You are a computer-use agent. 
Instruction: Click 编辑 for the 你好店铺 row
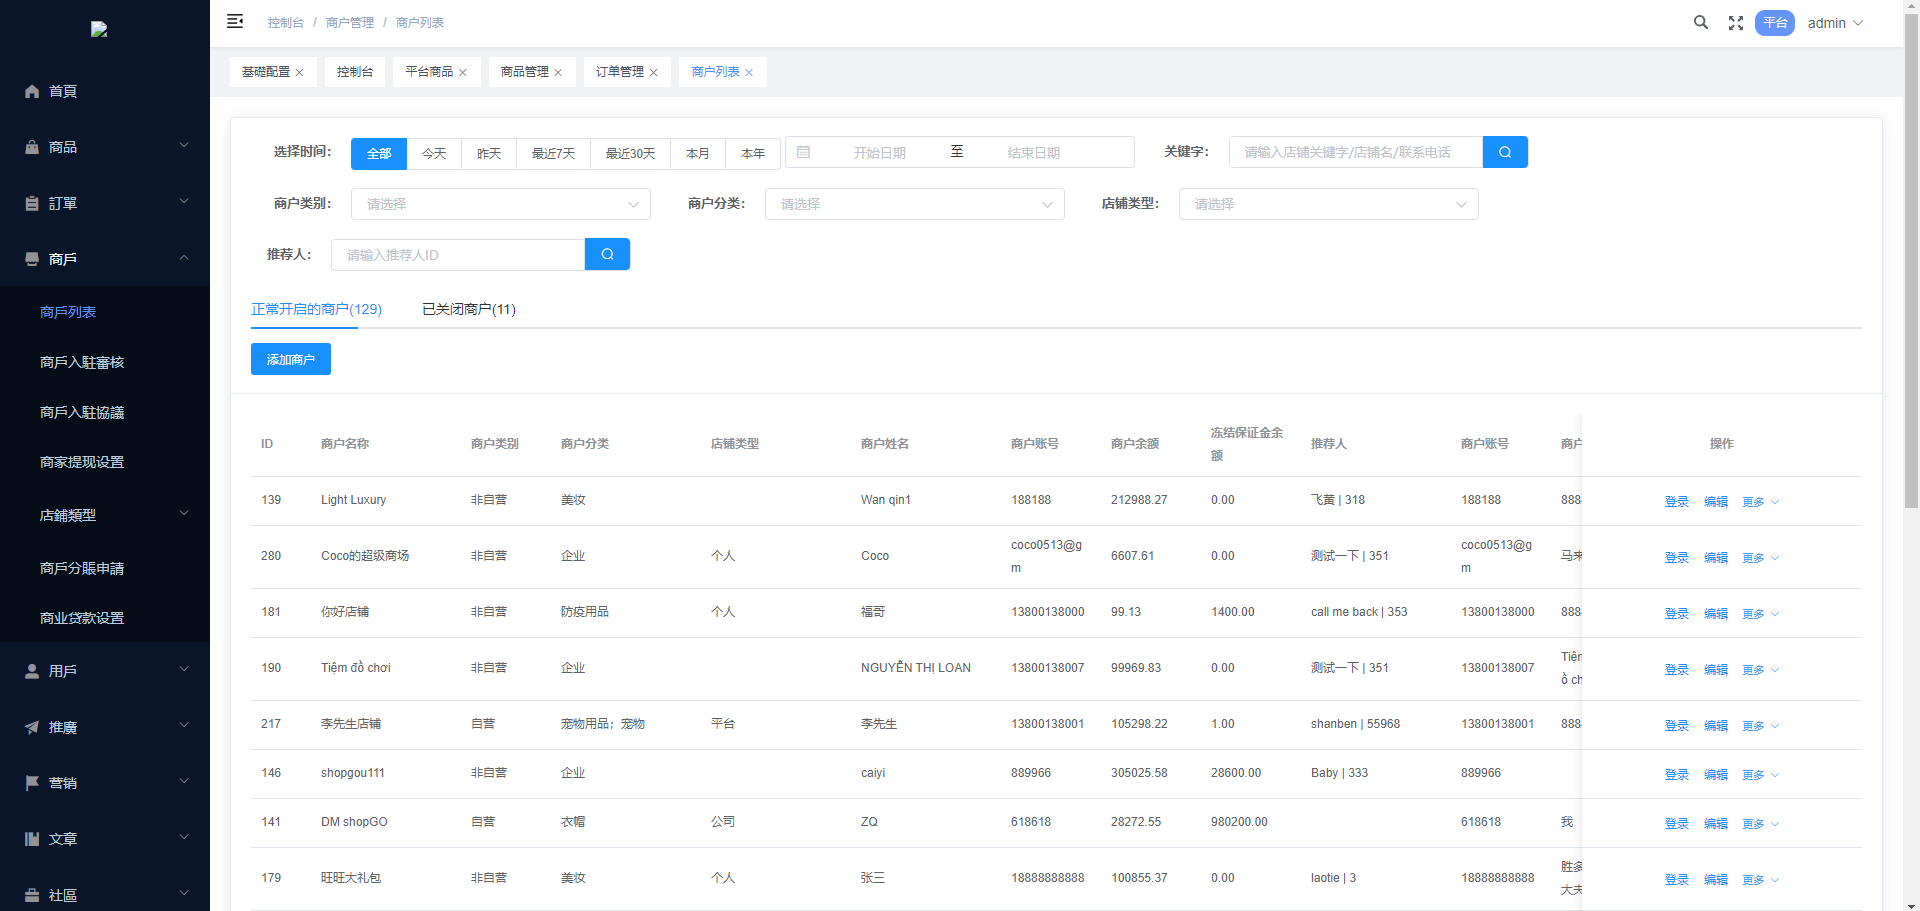point(1715,614)
